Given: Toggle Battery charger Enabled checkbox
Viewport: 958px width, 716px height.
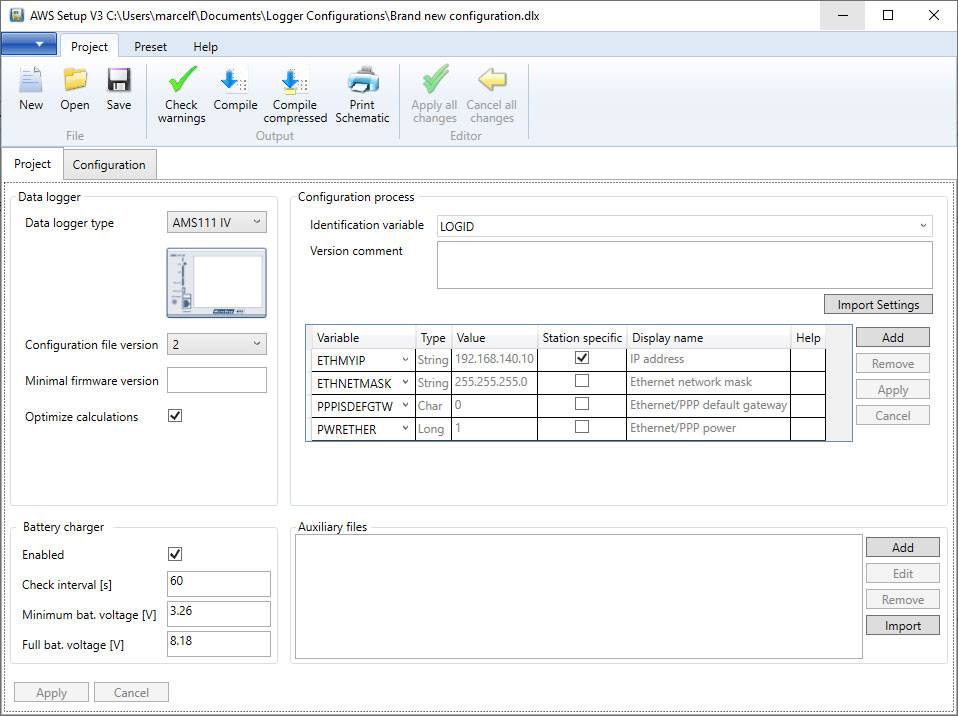Looking at the screenshot, I should [x=175, y=554].
